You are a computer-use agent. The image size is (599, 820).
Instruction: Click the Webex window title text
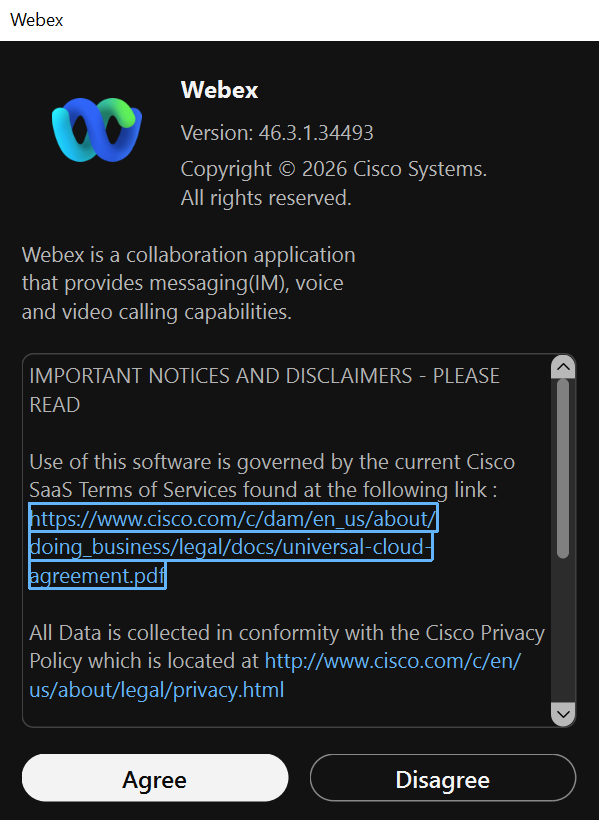coord(37,20)
